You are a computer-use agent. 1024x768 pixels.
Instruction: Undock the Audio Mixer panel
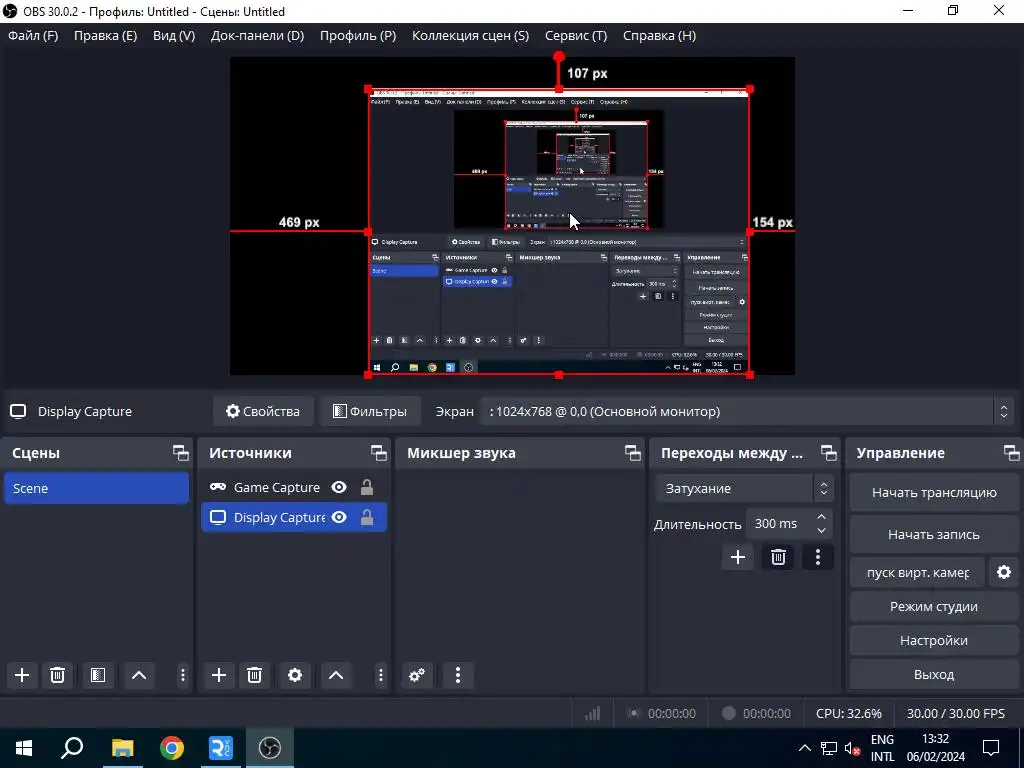[x=633, y=453]
